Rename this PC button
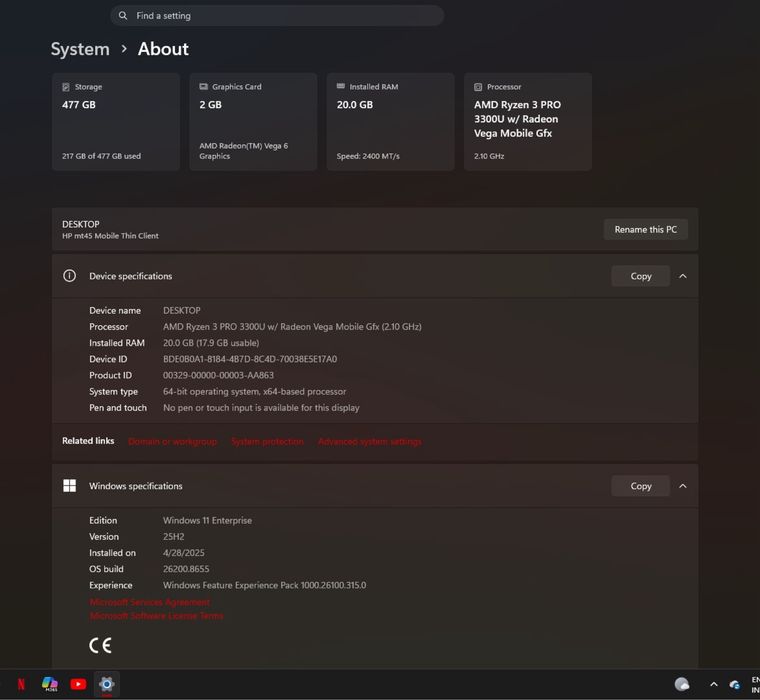The image size is (760, 700). (646, 229)
